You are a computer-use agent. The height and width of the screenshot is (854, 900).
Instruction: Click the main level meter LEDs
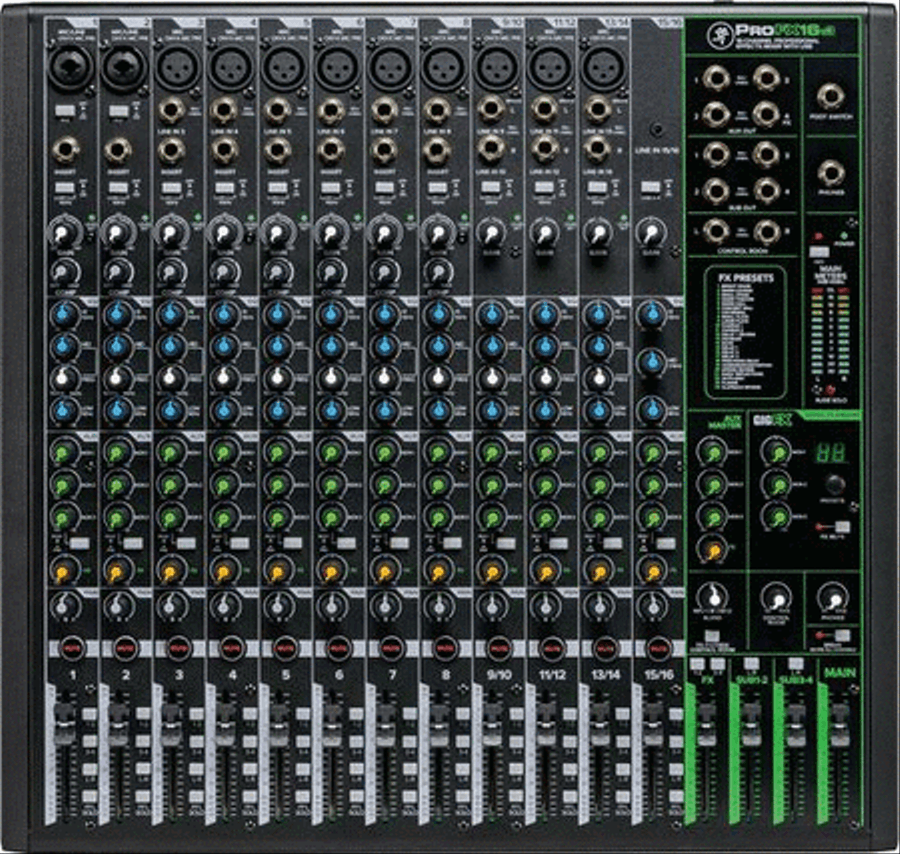[x=829, y=332]
